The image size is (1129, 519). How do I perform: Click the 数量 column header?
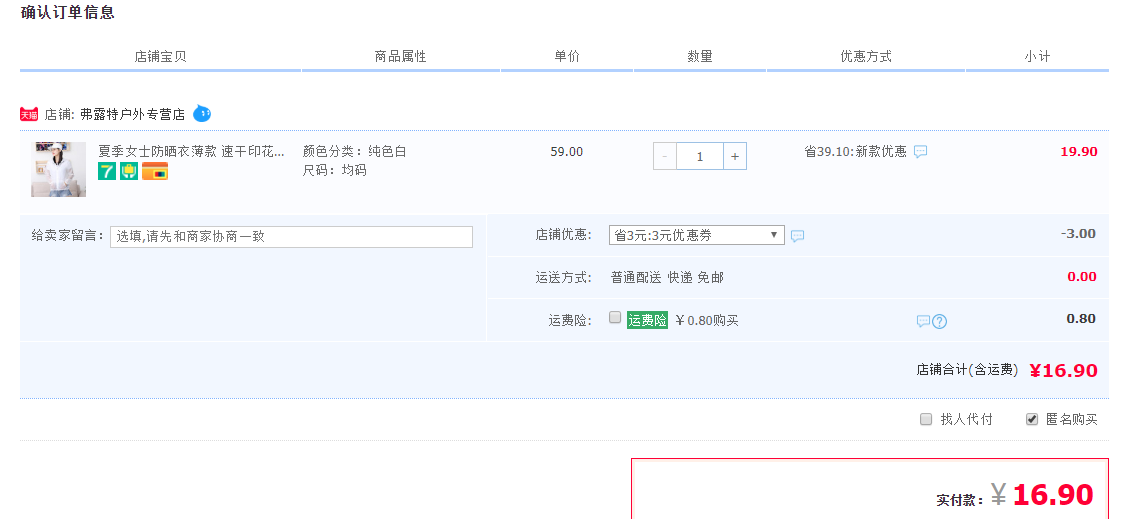tap(700, 56)
